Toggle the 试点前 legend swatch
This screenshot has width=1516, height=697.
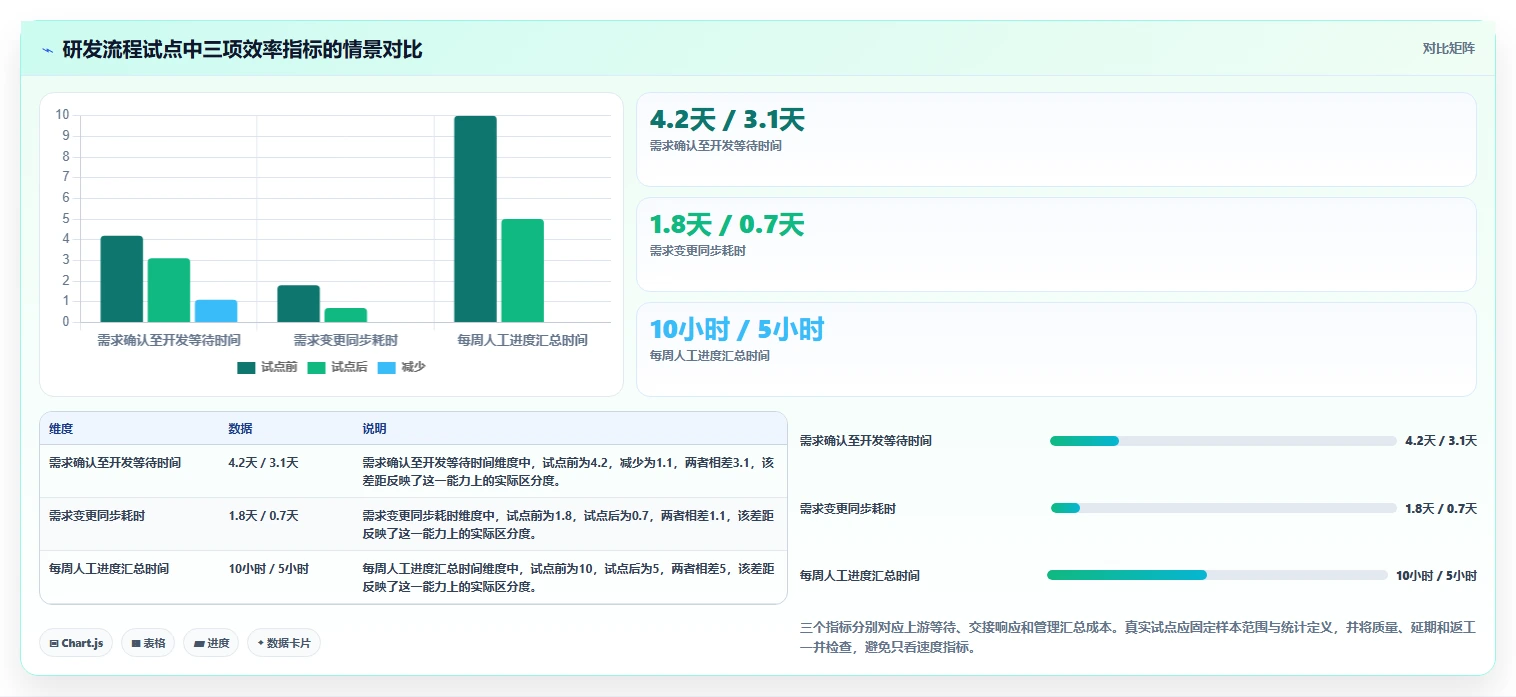coord(246,367)
